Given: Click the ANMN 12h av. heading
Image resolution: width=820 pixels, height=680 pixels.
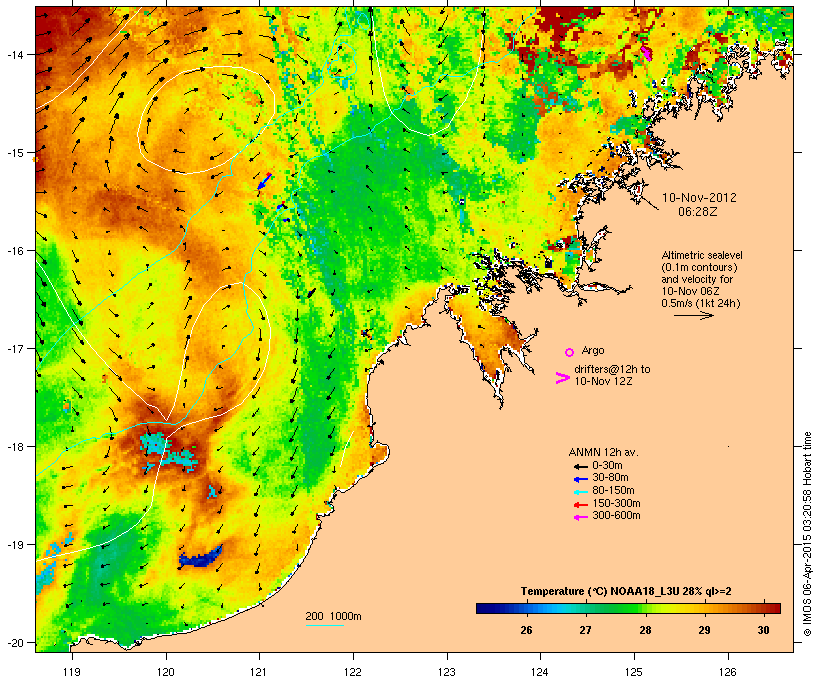Looking at the screenshot, I should click(x=603, y=452).
